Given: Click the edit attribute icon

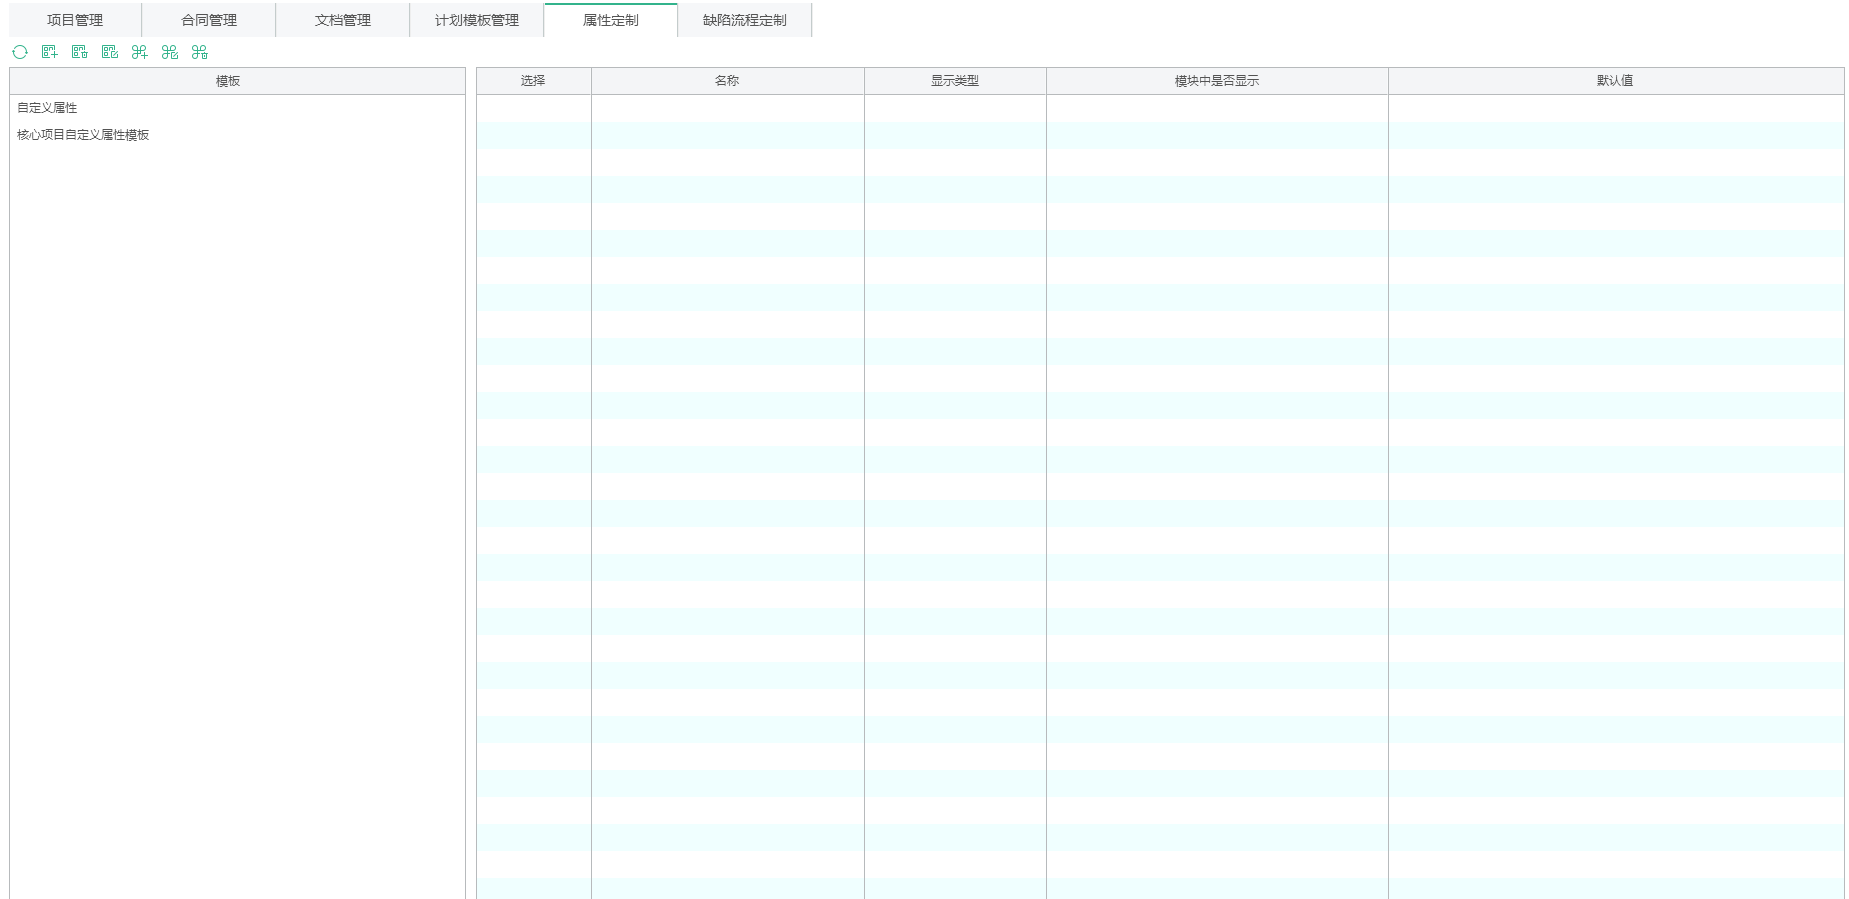Looking at the screenshot, I should click(170, 52).
